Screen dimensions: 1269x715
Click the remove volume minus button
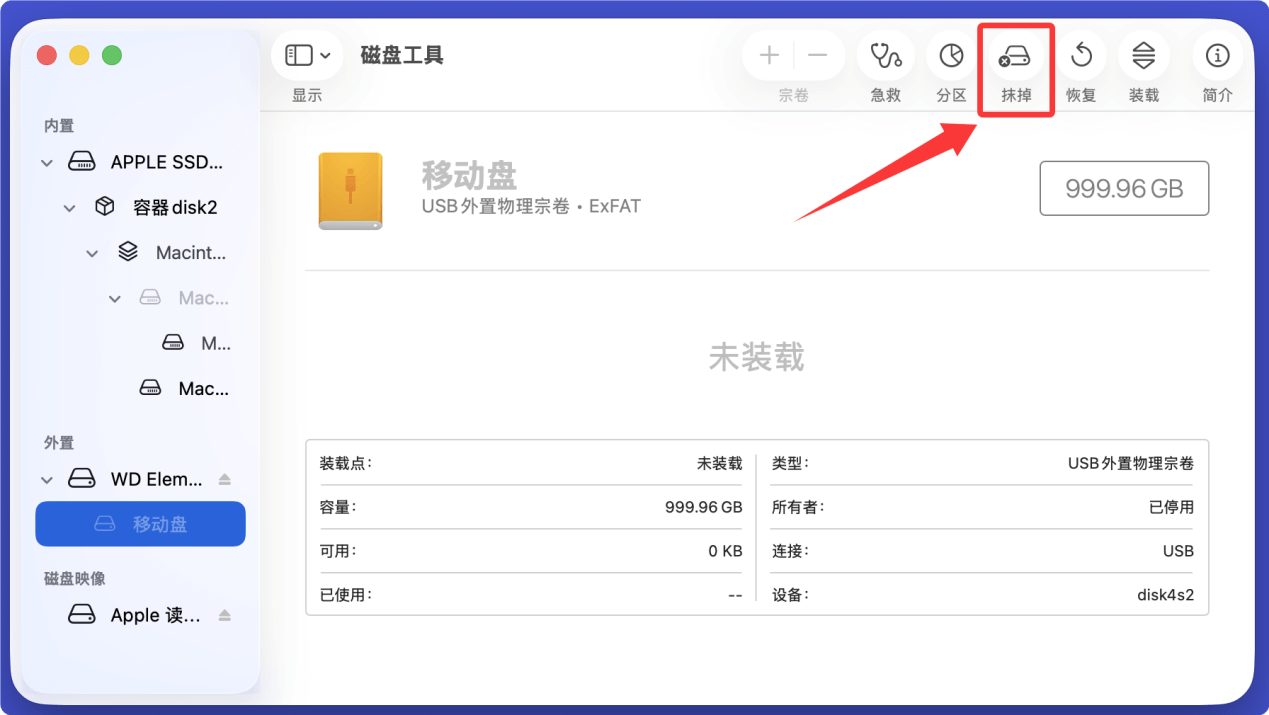pyautogui.click(x=818, y=55)
